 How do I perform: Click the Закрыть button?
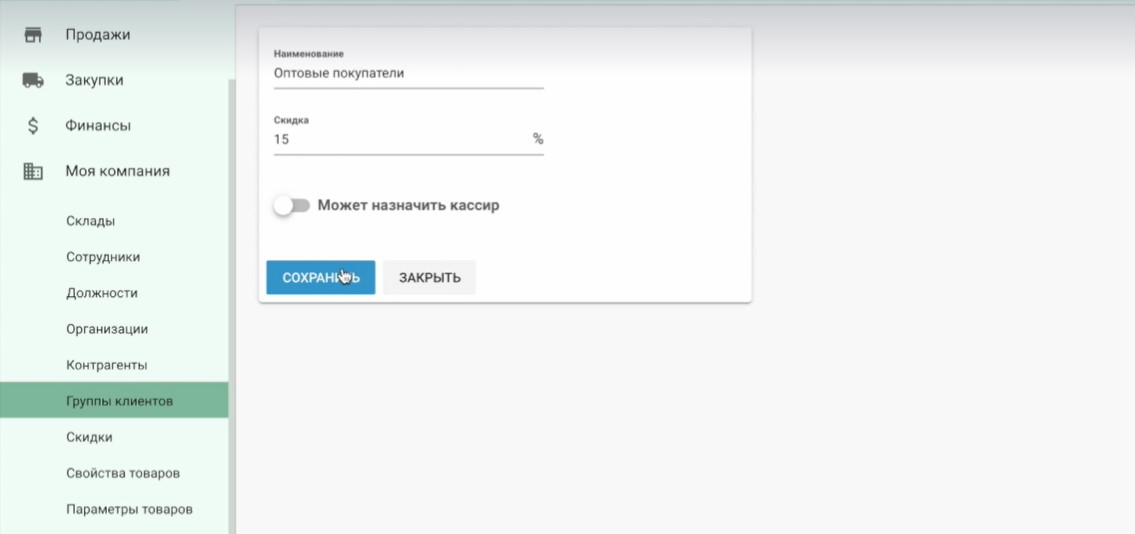pyautogui.click(x=429, y=278)
